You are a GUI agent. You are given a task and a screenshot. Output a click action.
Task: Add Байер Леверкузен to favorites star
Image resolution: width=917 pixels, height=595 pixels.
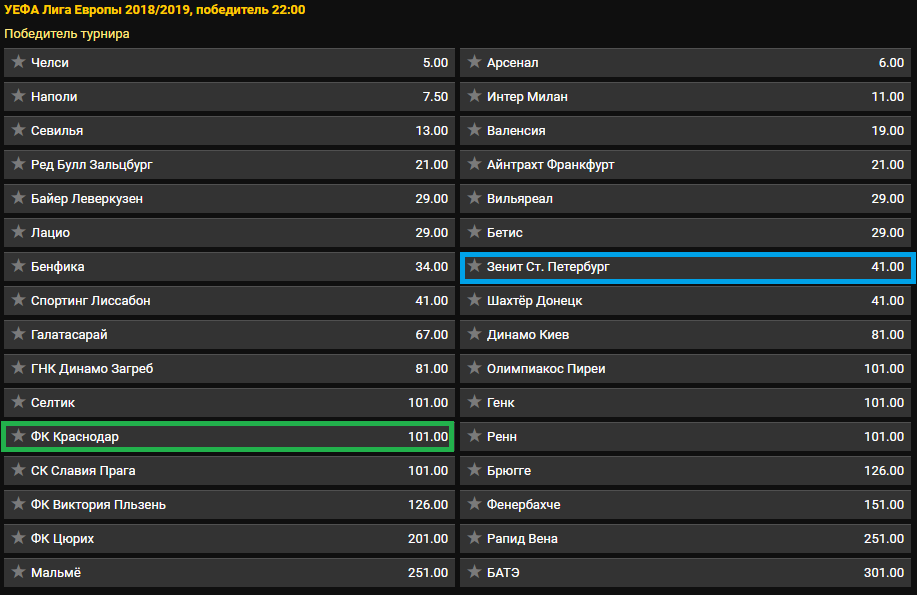point(18,198)
